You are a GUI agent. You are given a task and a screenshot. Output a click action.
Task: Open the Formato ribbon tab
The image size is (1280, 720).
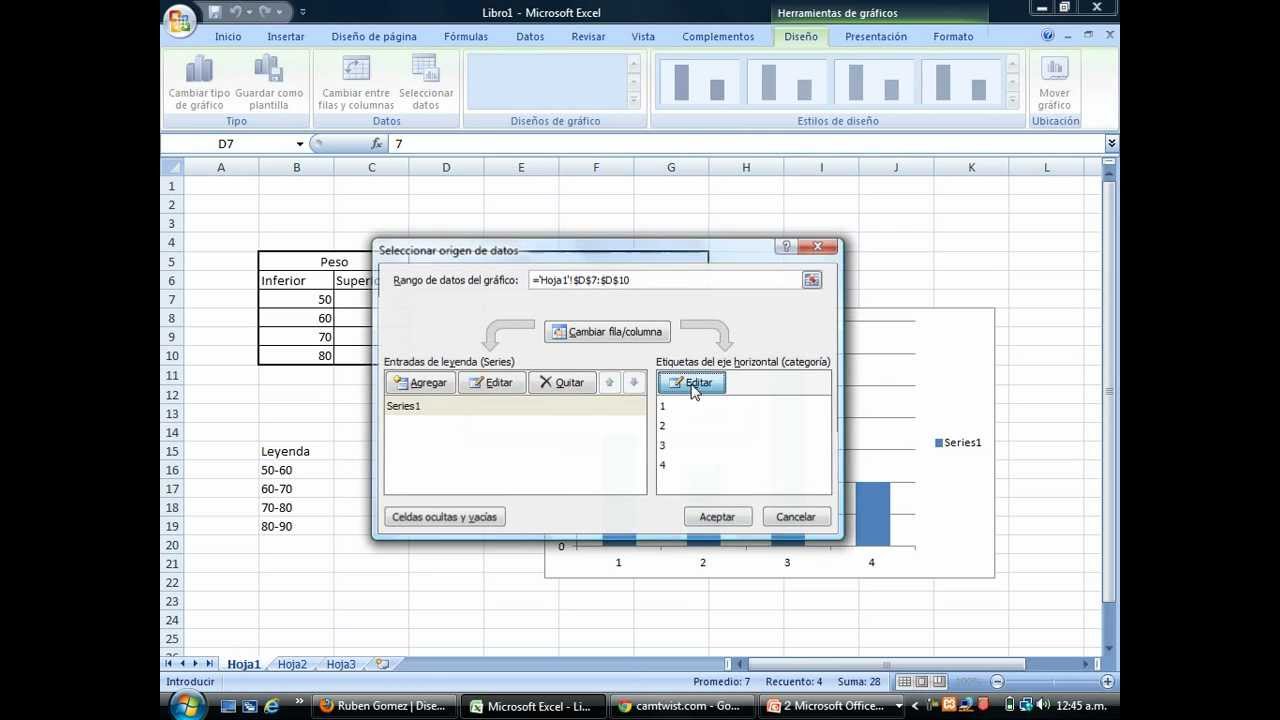click(x=953, y=36)
